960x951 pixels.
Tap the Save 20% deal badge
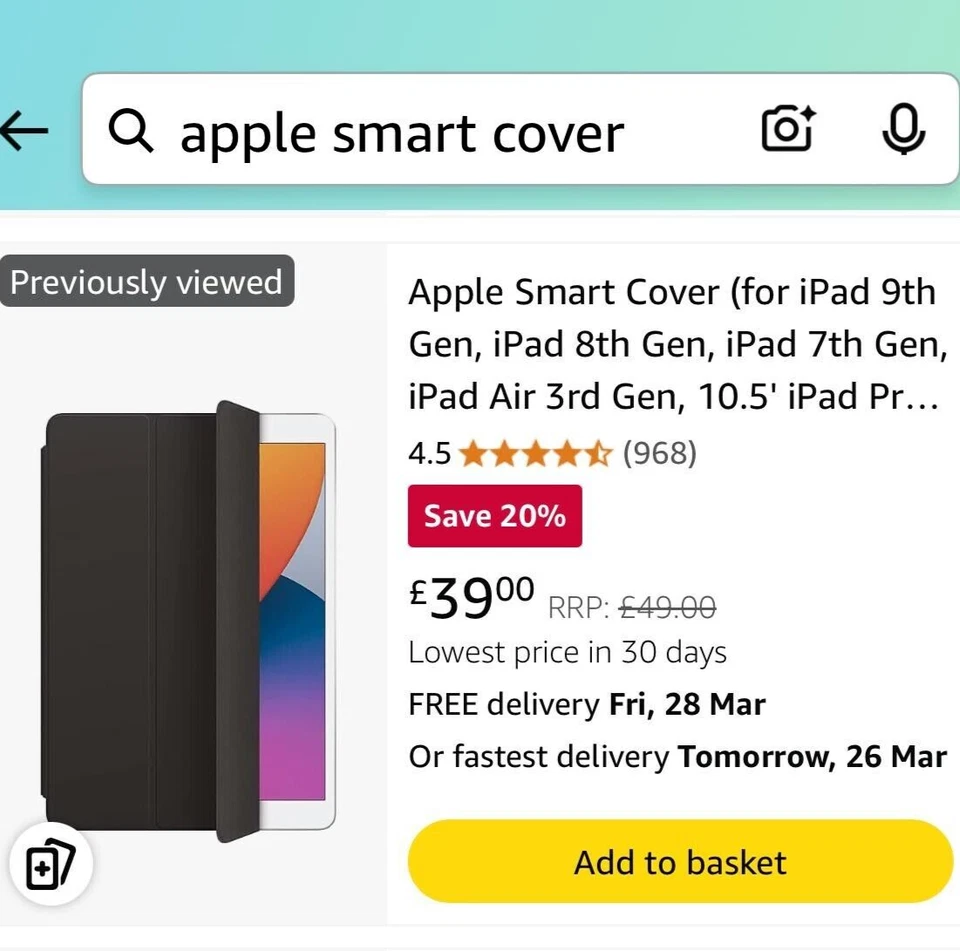pyautogui.click(x=494, y=516)
